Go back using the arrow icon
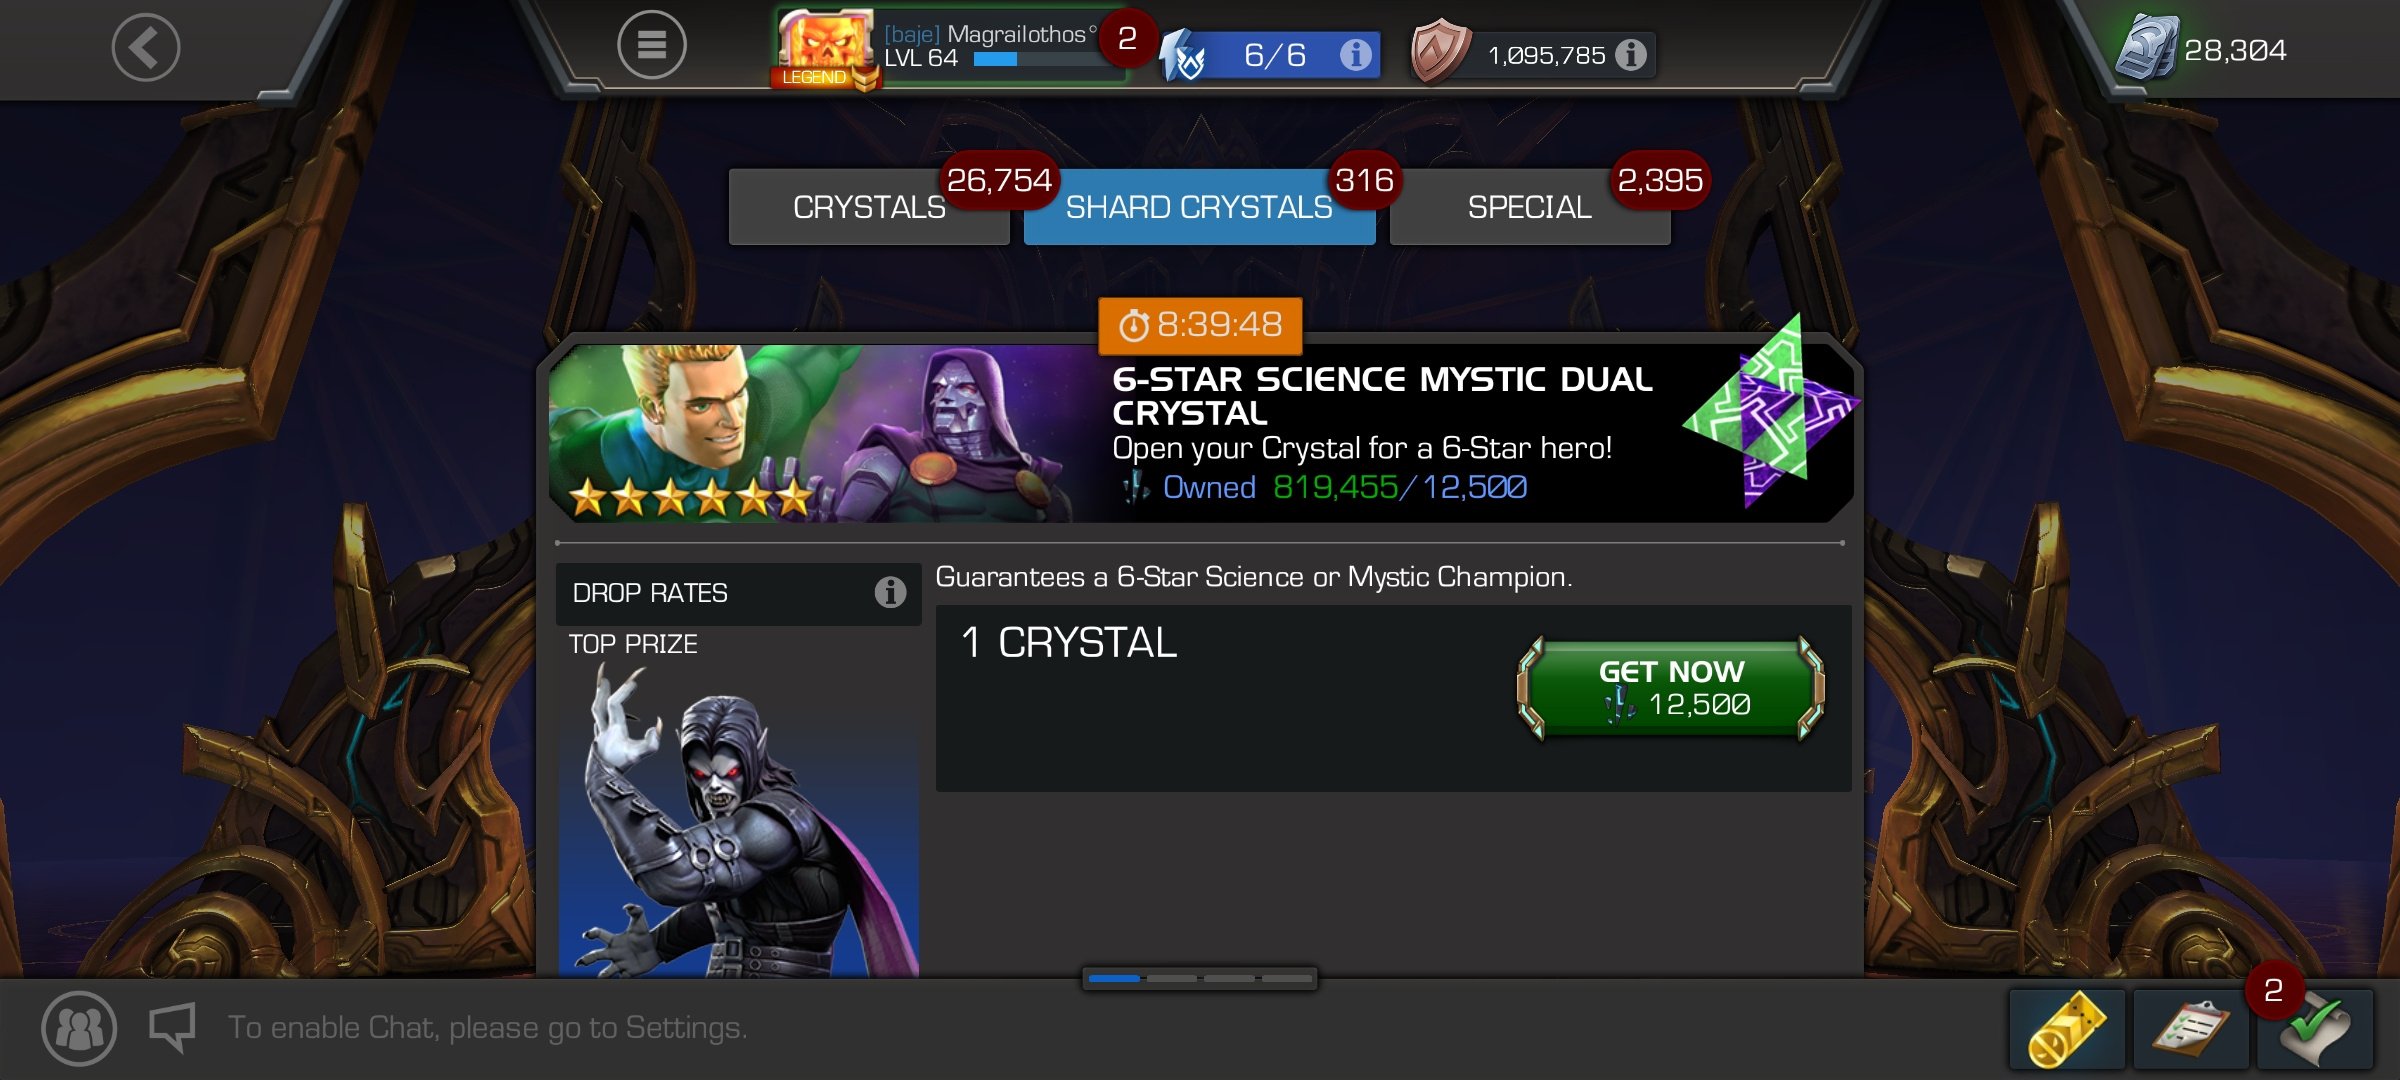The height and width of the screenshot is (1080, 2400). tap(146, 47)
